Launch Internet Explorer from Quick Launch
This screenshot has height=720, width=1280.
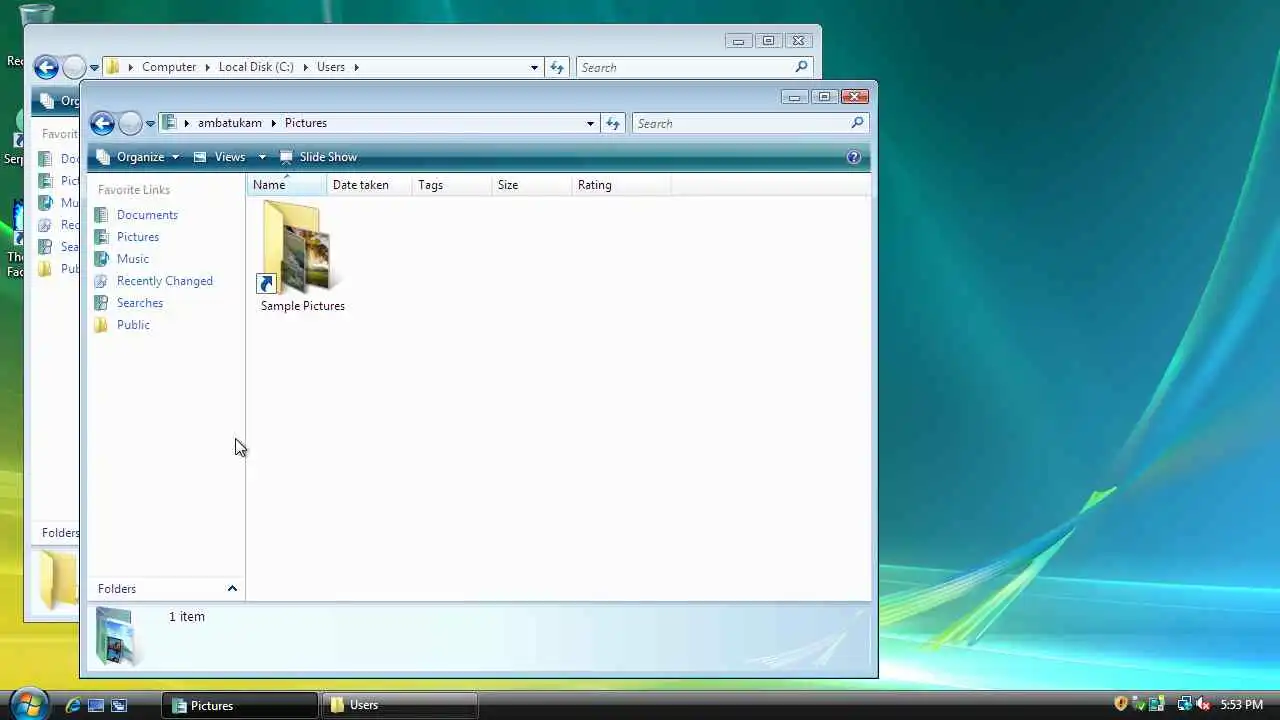[x=73, y=705]
